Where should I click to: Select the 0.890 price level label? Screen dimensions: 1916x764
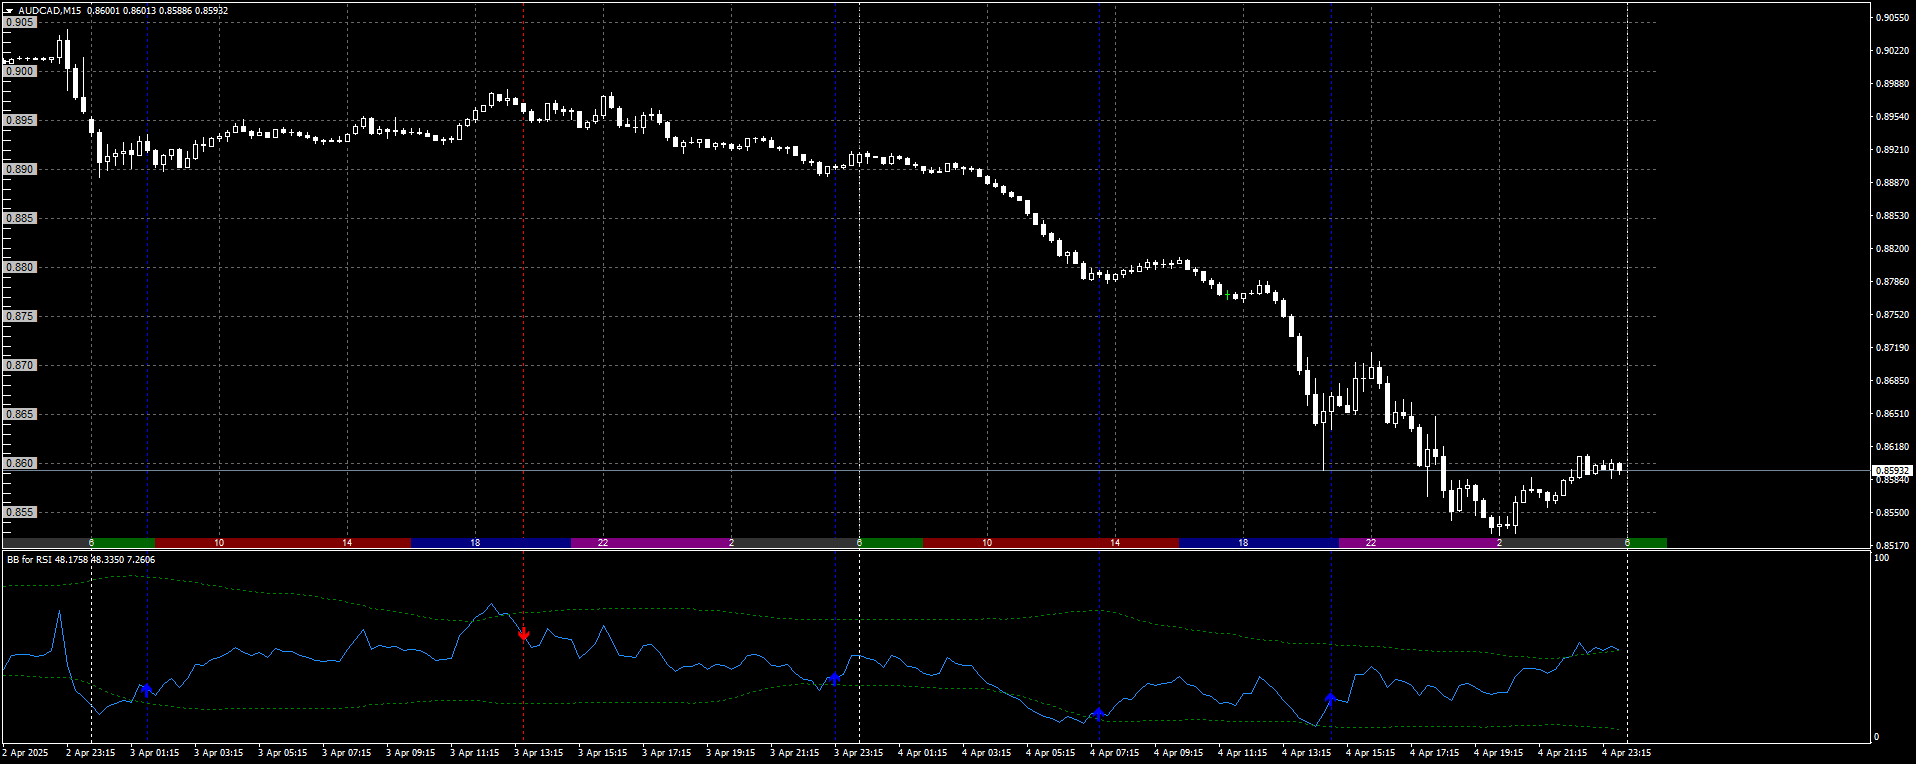(20, 169)
